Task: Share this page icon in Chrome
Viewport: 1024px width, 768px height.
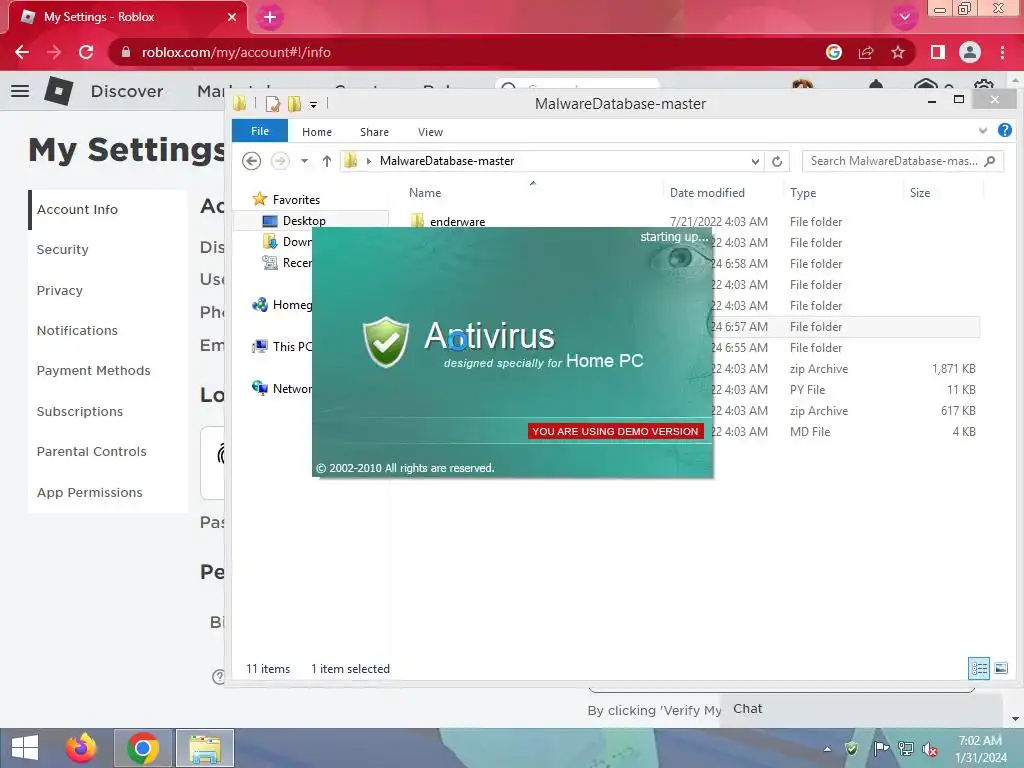Action: (866, 52)
